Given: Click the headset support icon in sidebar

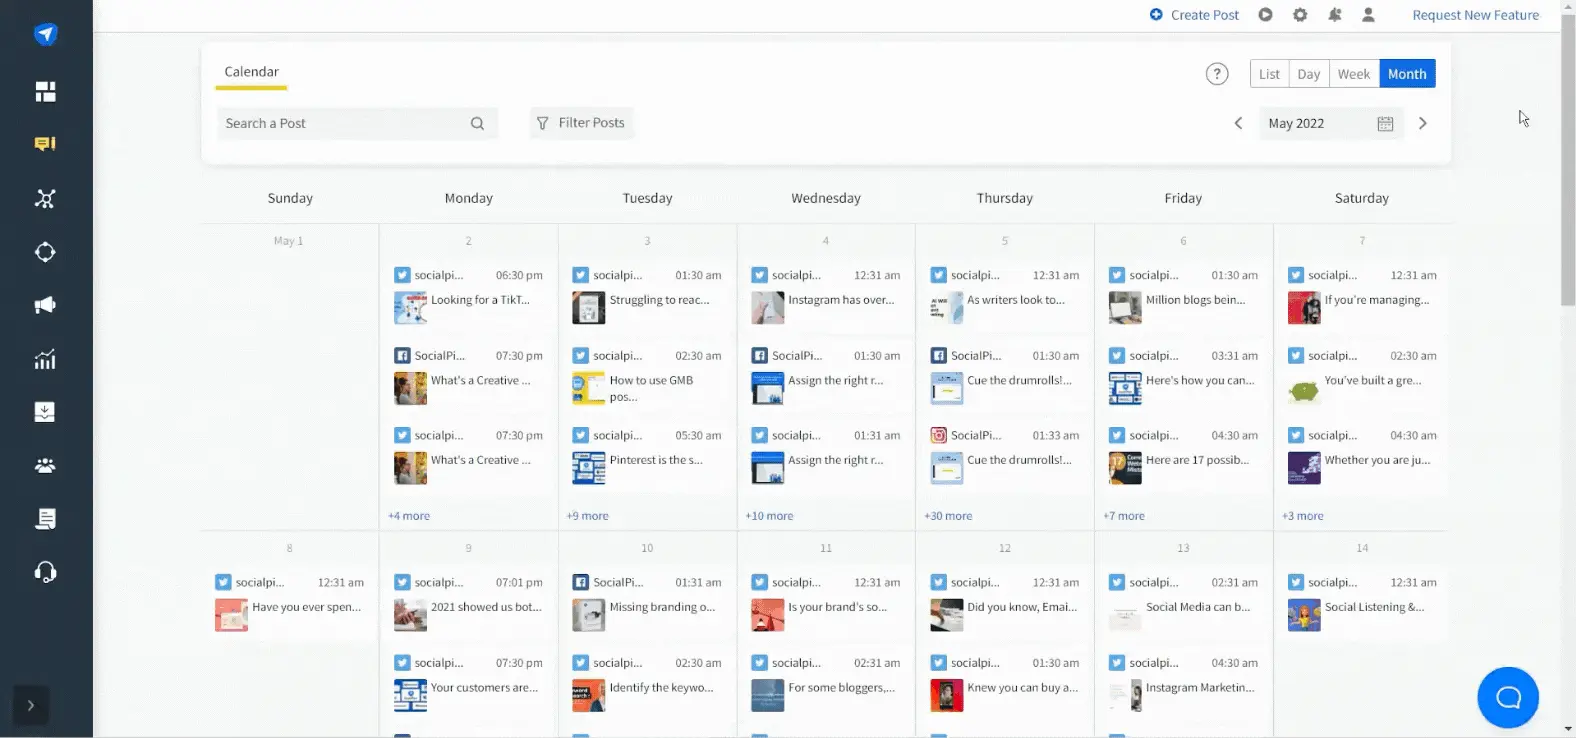Looking at the screenshot, I should 45,572.
